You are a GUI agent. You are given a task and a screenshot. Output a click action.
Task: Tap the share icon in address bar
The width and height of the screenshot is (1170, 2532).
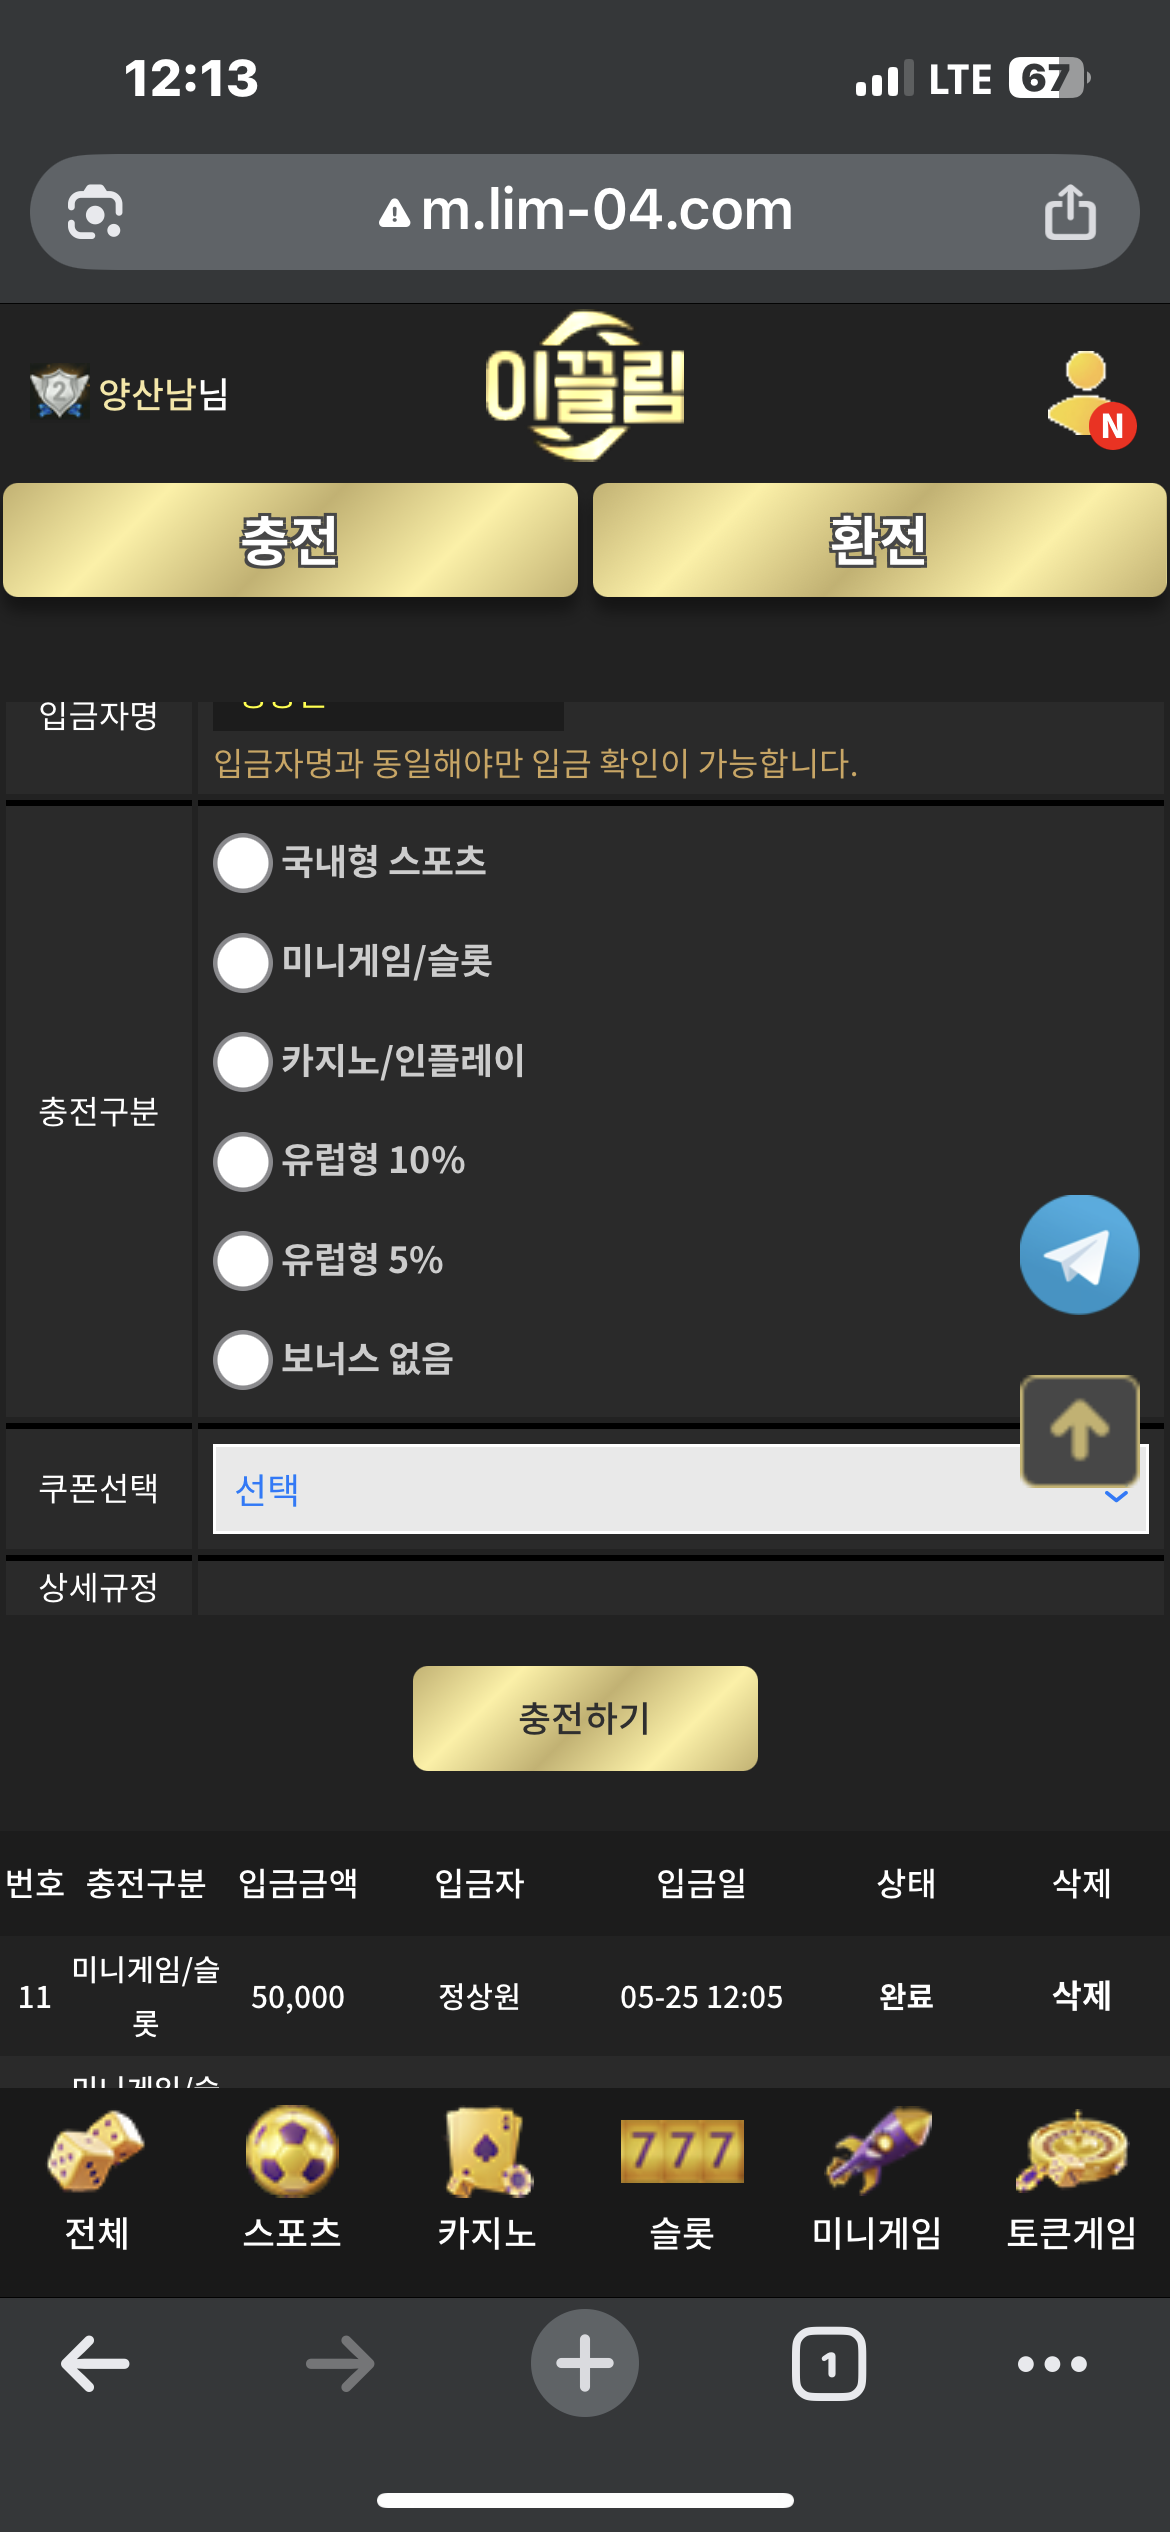(x=1070, y=212)
